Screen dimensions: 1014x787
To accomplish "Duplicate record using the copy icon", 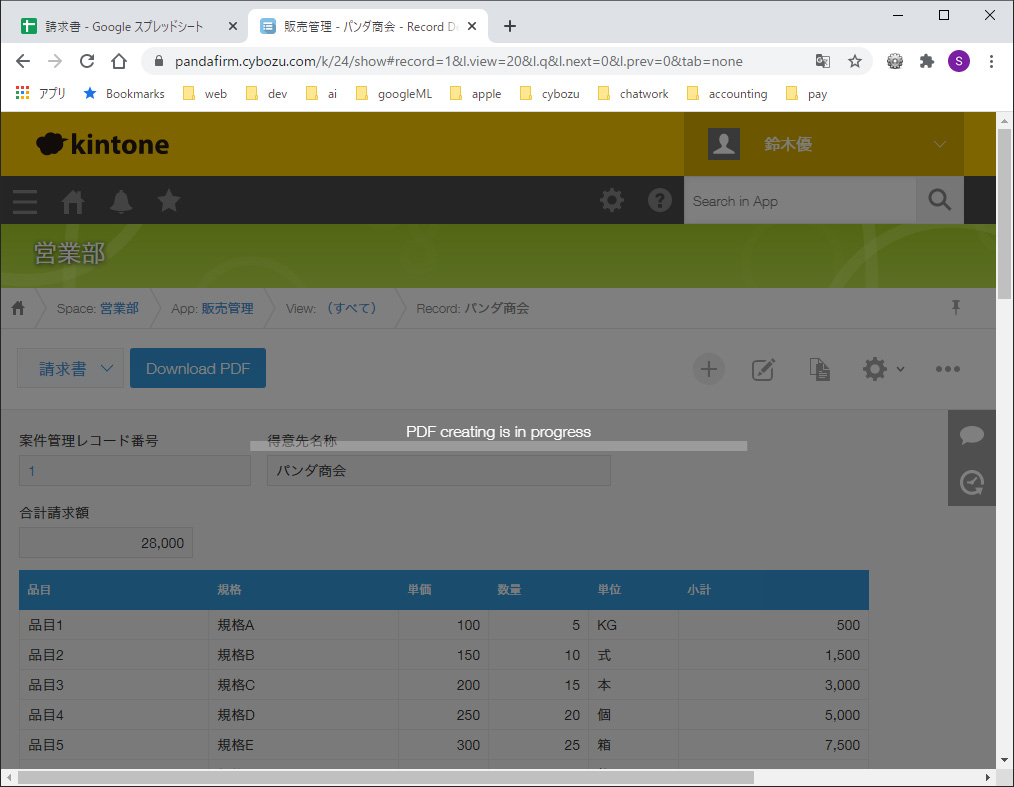I will [x=819, y=369].
